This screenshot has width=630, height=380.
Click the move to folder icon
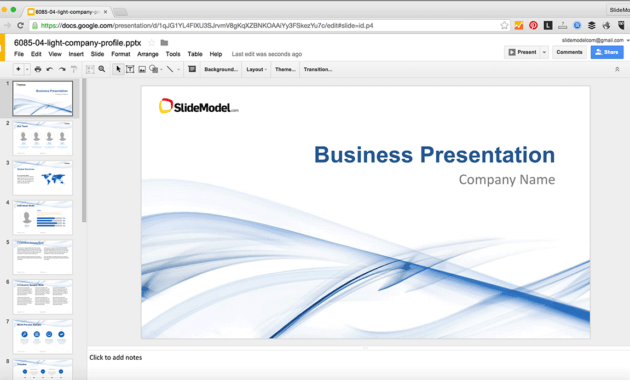click(x=164, y=43)
